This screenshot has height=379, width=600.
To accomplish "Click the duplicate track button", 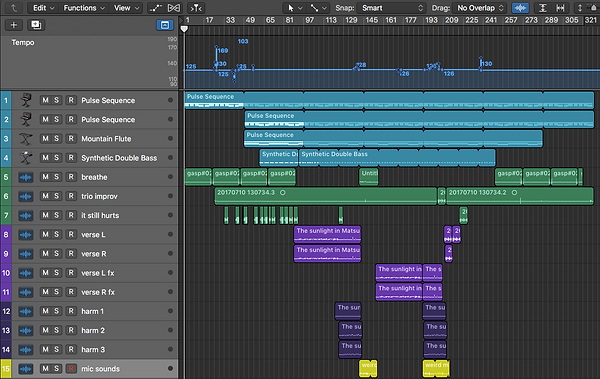I will pos(36,25).
